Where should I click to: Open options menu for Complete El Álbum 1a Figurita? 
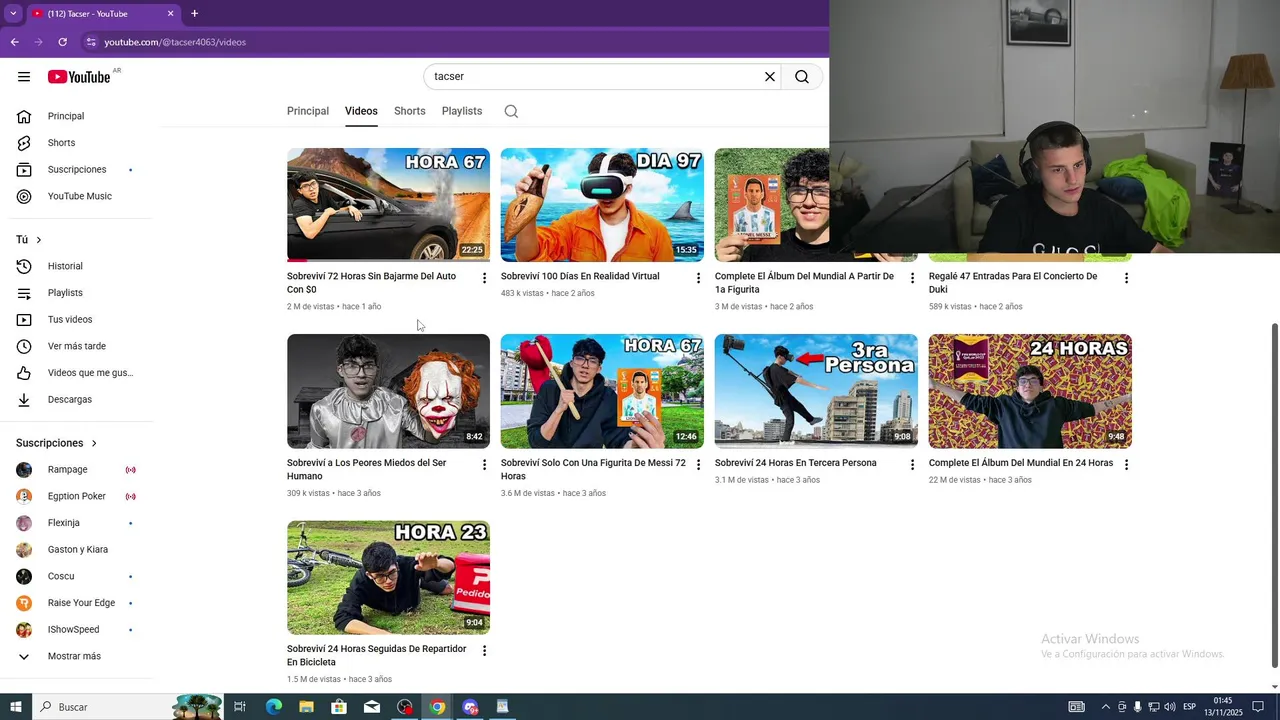[x=912, y=278]
